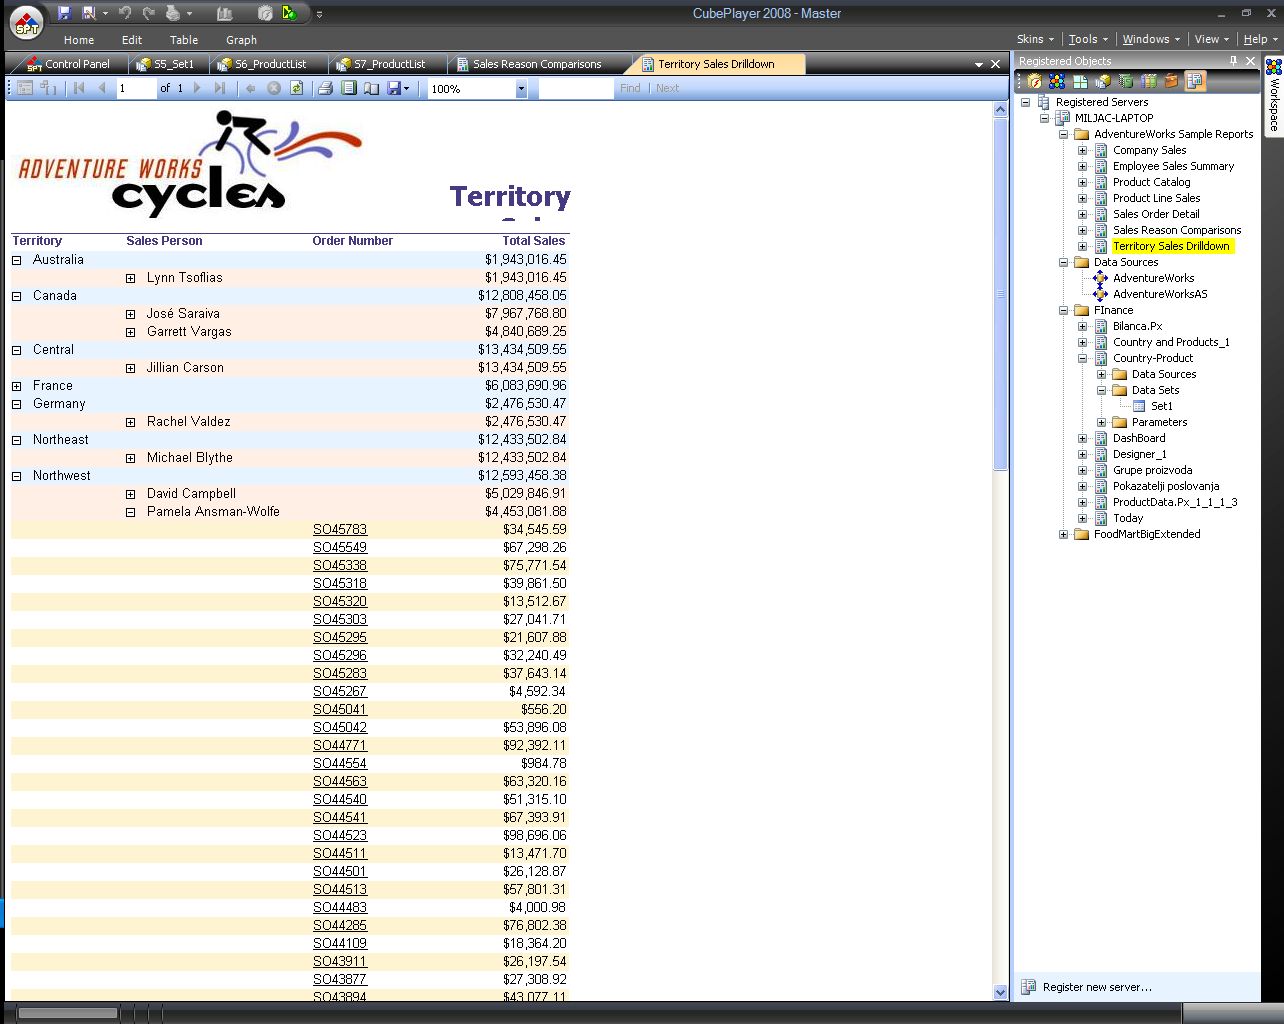Expand the Lynn Tsoflias sales person row

[x=131, y=278]
